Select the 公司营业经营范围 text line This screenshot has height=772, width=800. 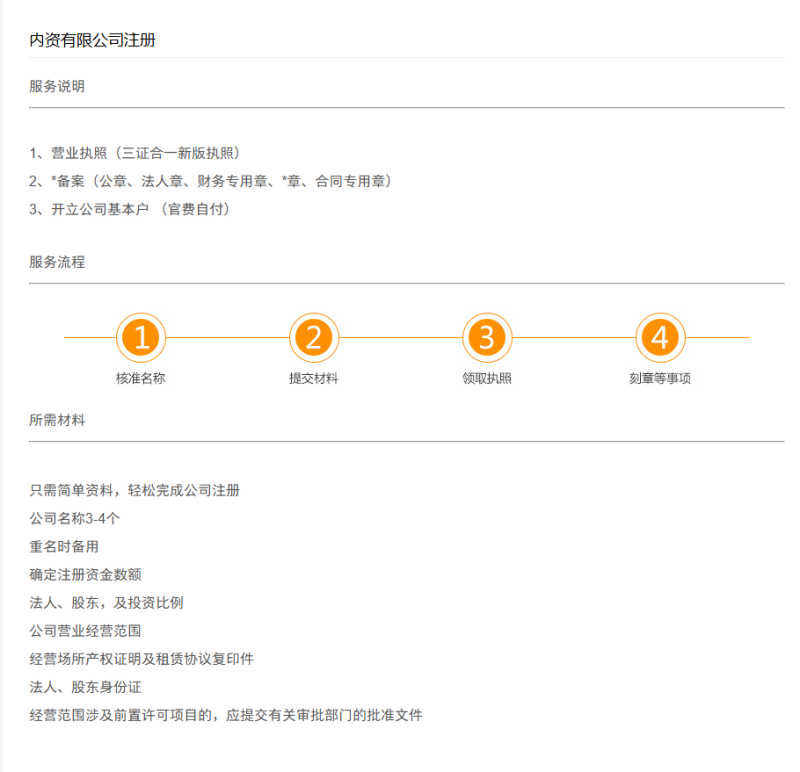tap(85, 631)
